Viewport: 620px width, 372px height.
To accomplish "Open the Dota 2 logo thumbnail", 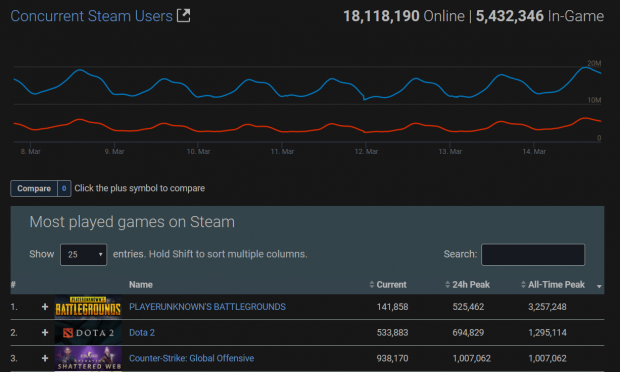I will [x=88, y=332].
